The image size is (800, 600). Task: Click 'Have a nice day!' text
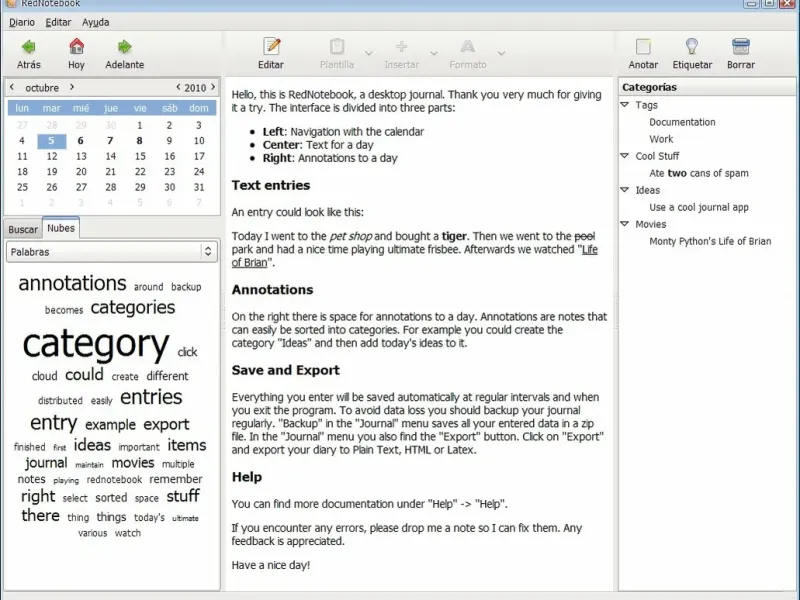point(271,565)
